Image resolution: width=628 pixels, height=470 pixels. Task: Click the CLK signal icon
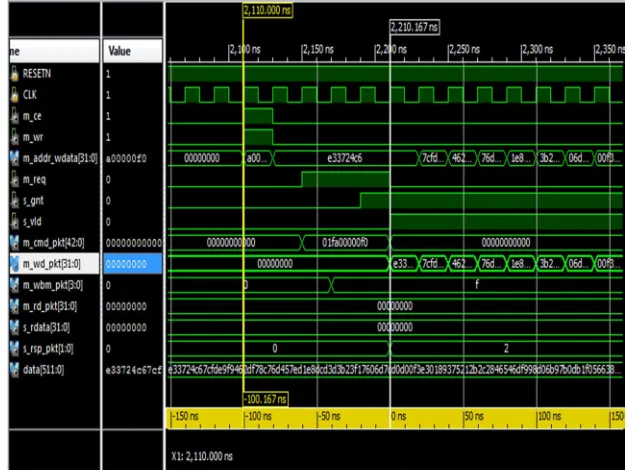click(14, 95)
